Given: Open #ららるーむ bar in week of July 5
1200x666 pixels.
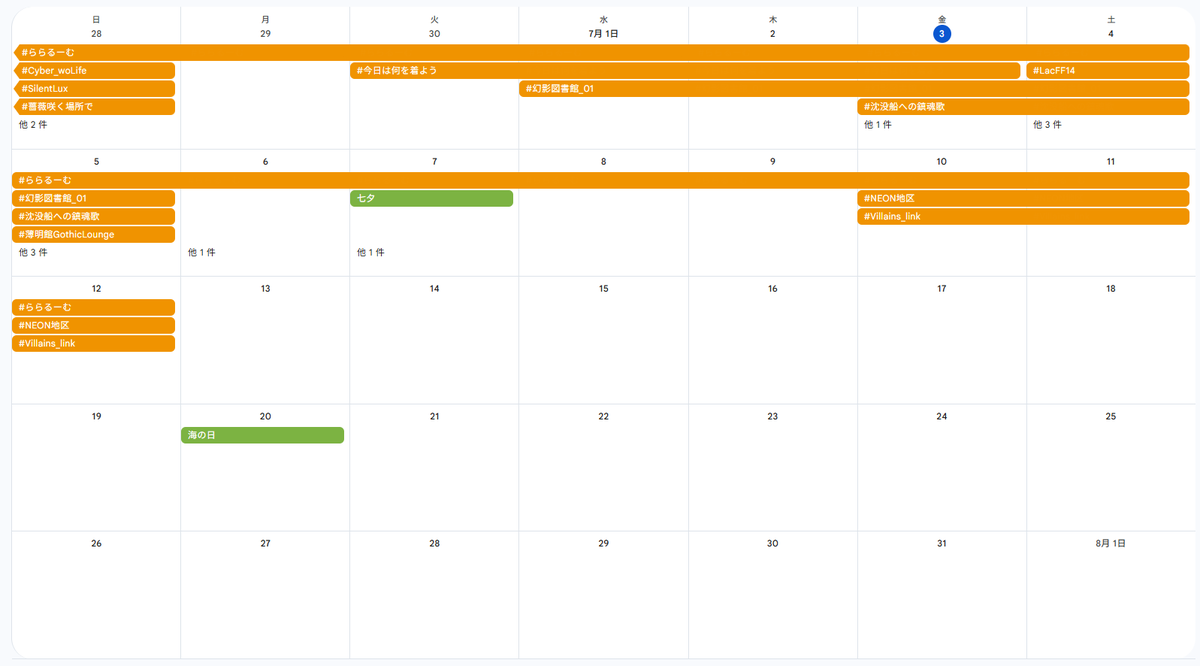Looking at the screenshot, I should coord(601,181).
